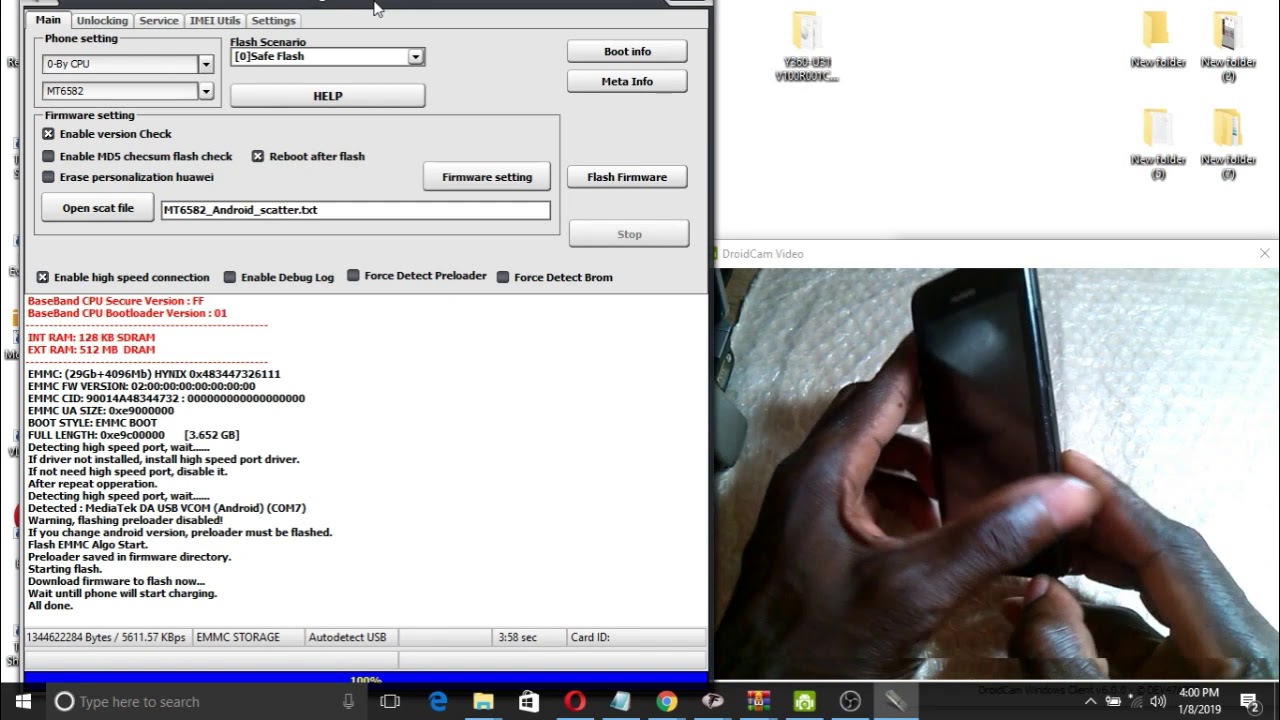Toggle Enable high speed connection
Image resolution: width=1280 pixels, height=720 pixels.
pyautogui.click(x=43, y=277)
